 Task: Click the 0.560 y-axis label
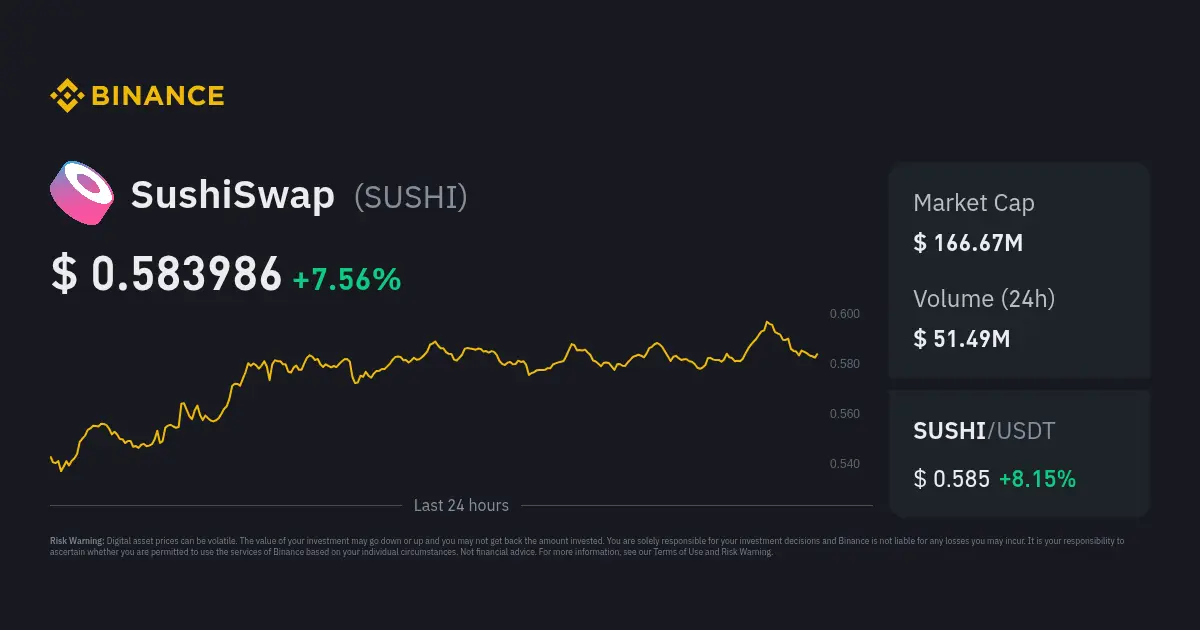[844, 414]
